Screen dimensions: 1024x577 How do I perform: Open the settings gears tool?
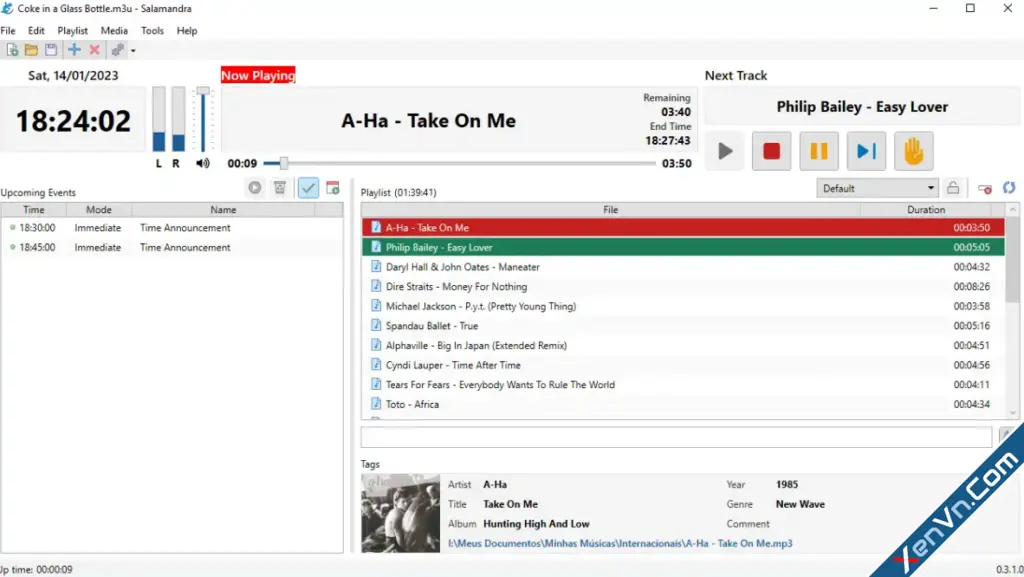pos(118,50)
